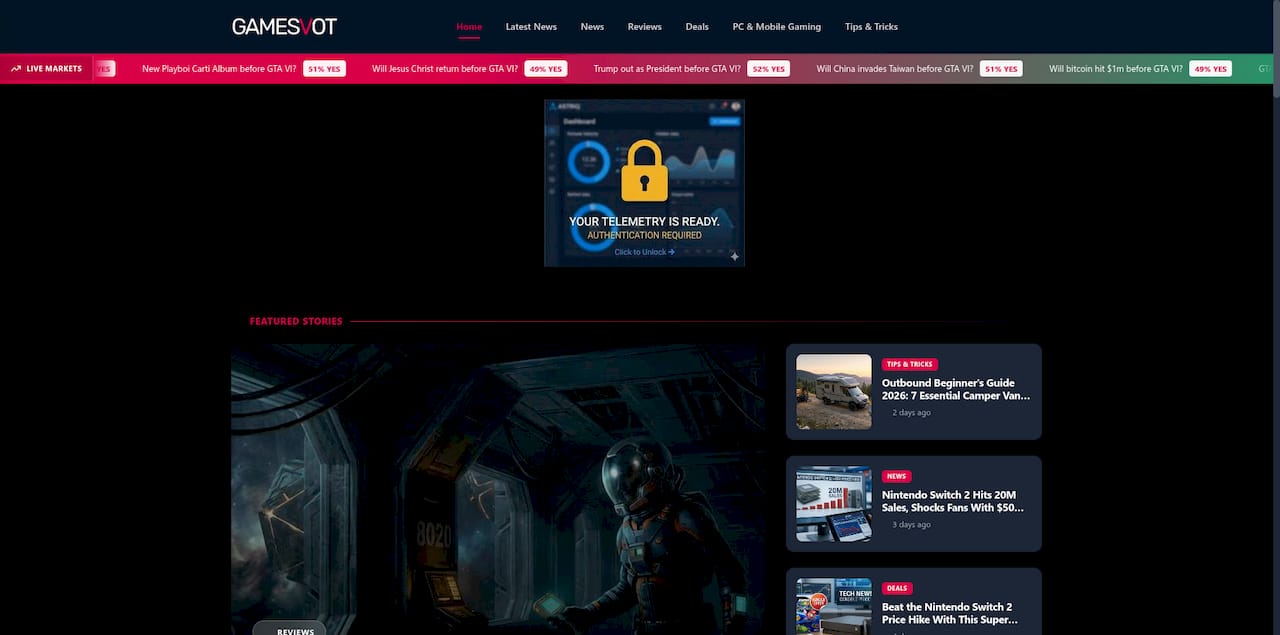The height and width of the screenshot is (635, 1280).
Task: Click the Live Markets trend arrow icon
Action: [16, 69]
